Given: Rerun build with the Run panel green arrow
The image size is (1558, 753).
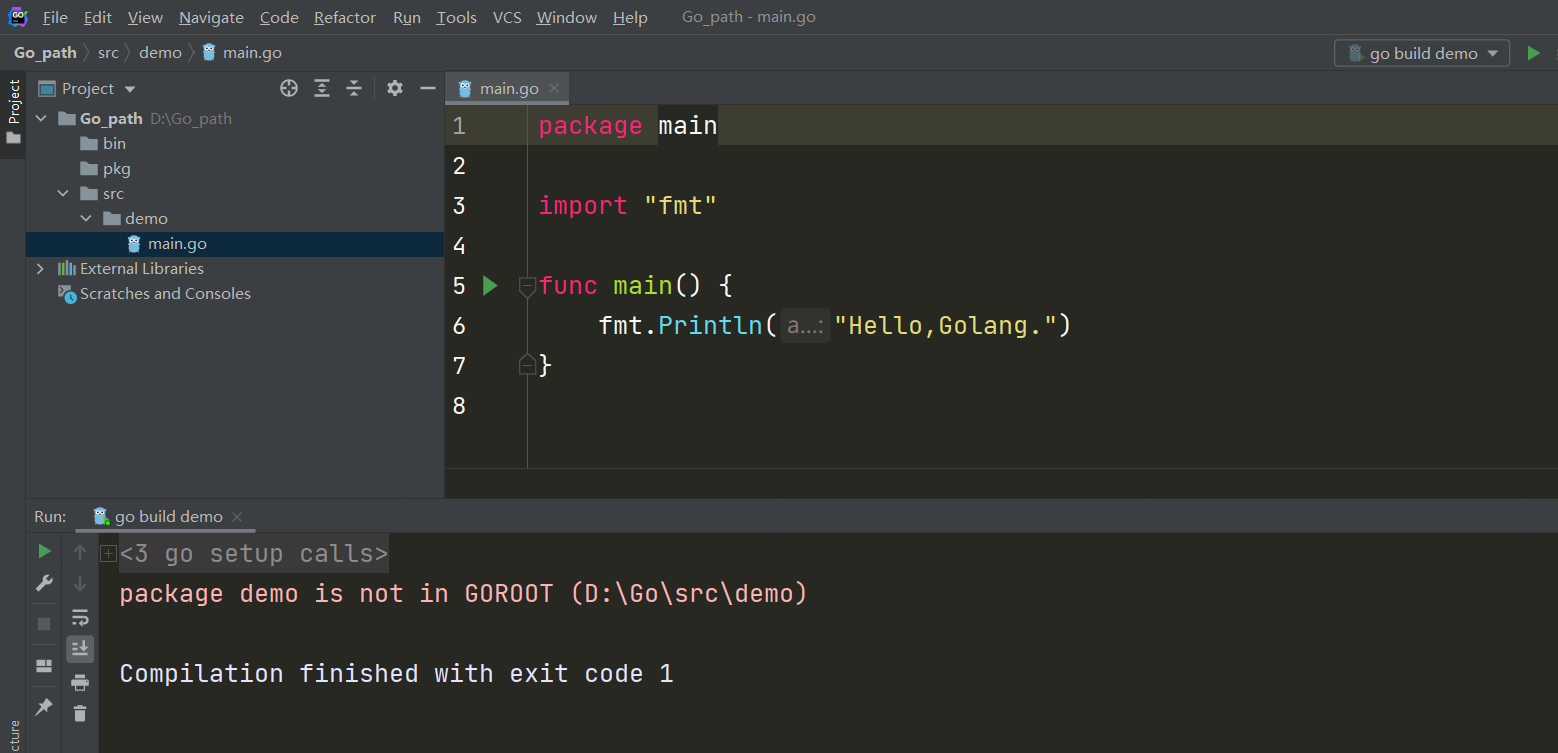Looking at the screenshot, I should click(x=44, y=551).
